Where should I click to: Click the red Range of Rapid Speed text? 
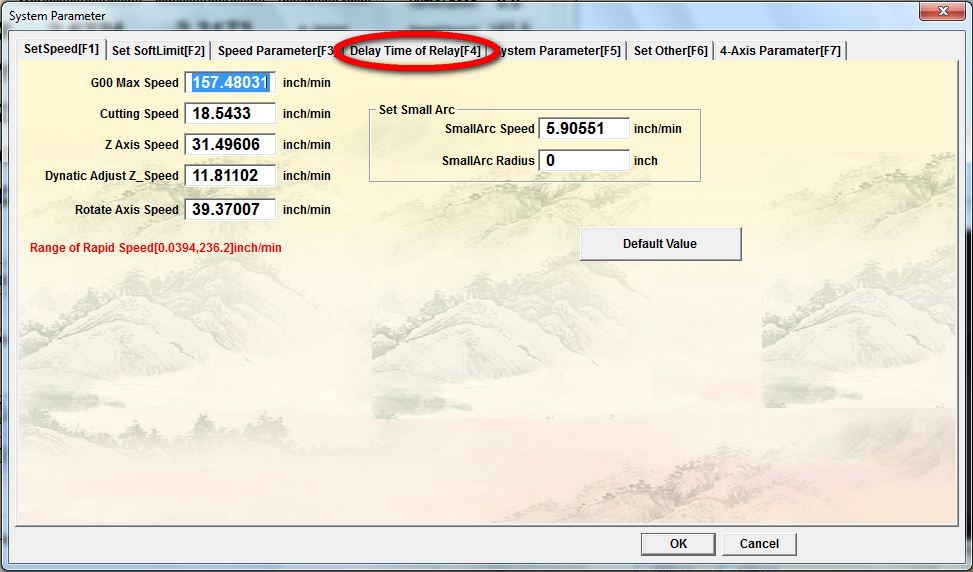click(156, 248)
